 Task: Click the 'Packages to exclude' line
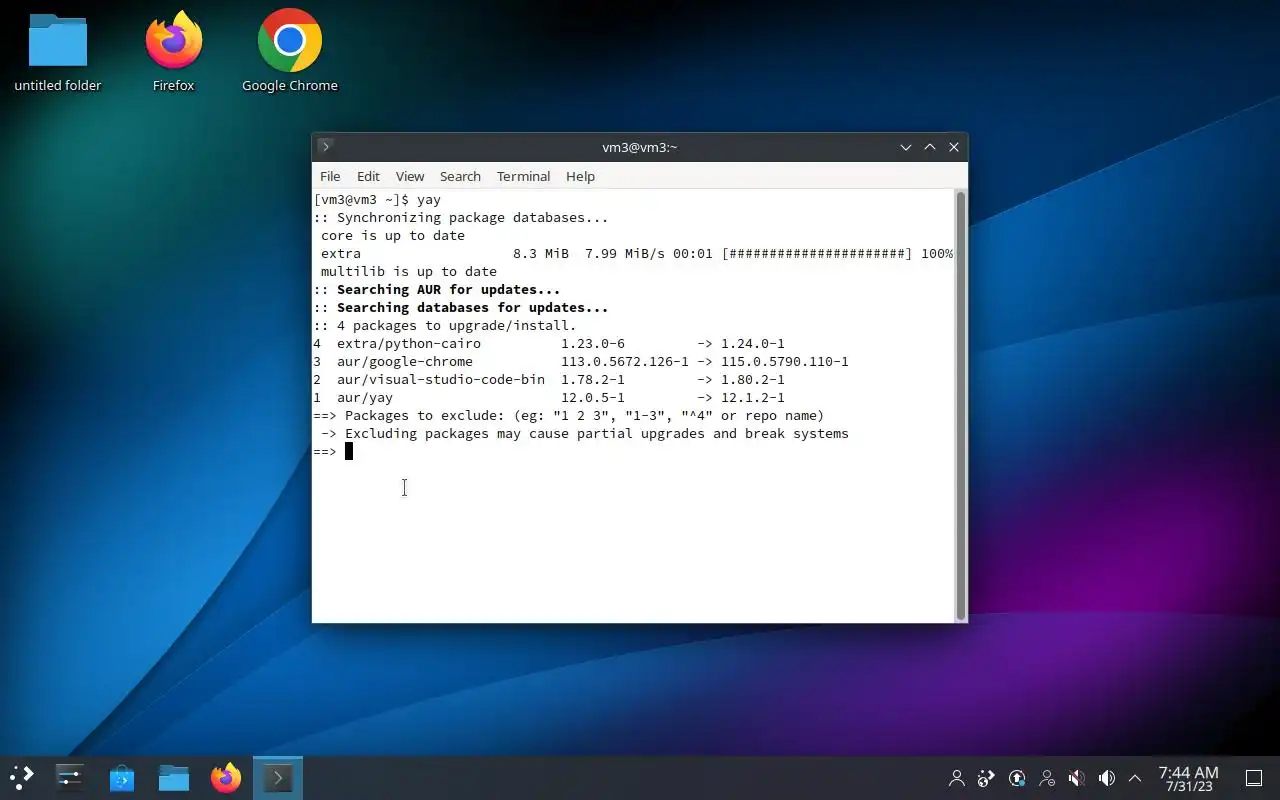pos(569,416)
